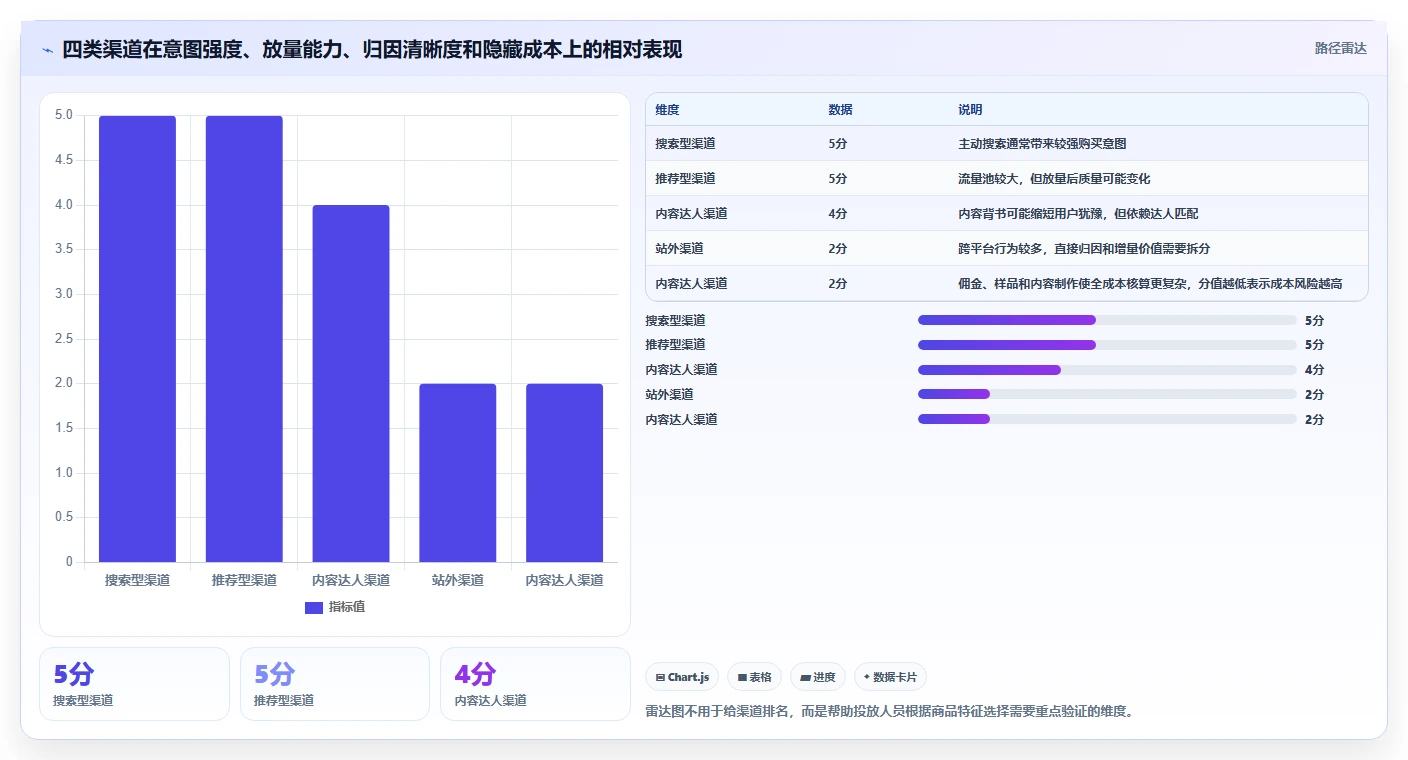Click the 路径雷达 label in the header
The image size is (1408, 760).
click(1340, 48)
